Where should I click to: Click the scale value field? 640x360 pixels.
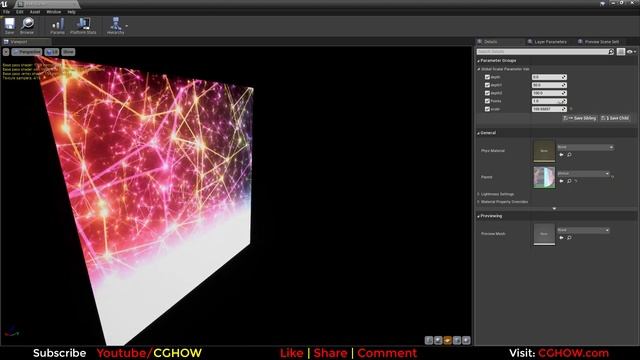tap(549, 109)
